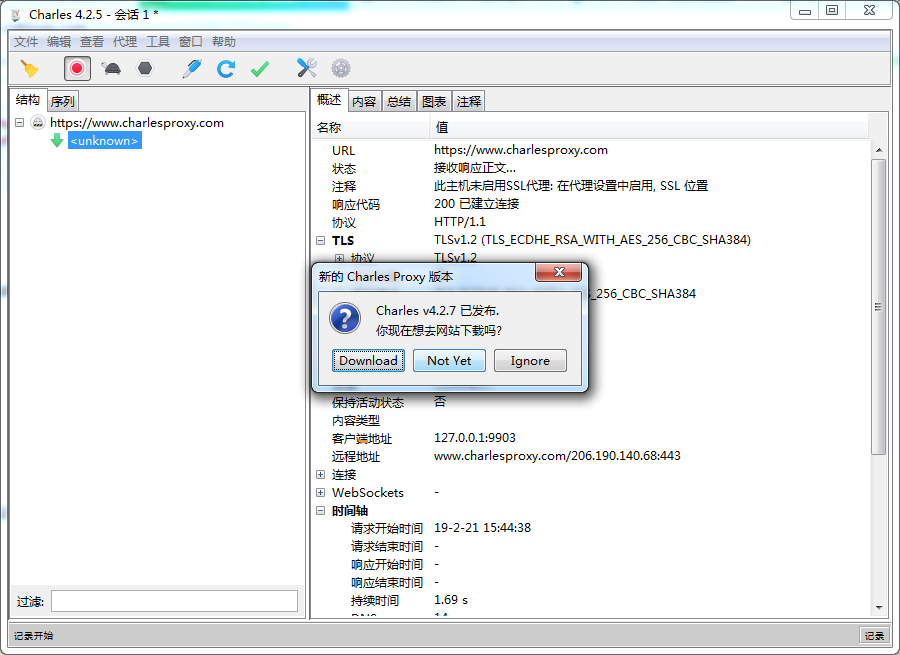Select the URL value https://www.charlesproxy.com

[x=521, y=150]
